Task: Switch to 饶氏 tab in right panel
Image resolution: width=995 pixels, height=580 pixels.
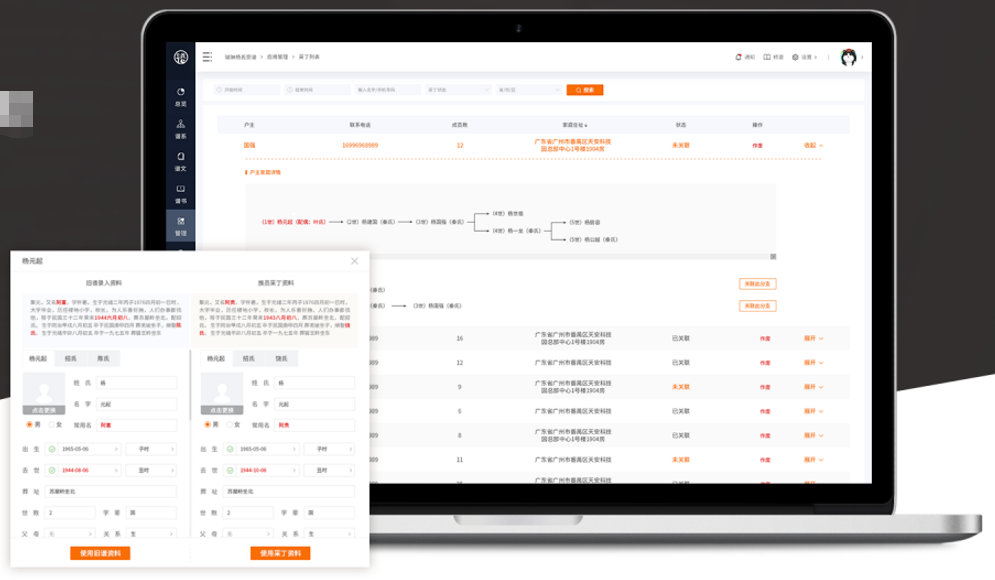Action: pyautogui.click(x=281, y=359)
